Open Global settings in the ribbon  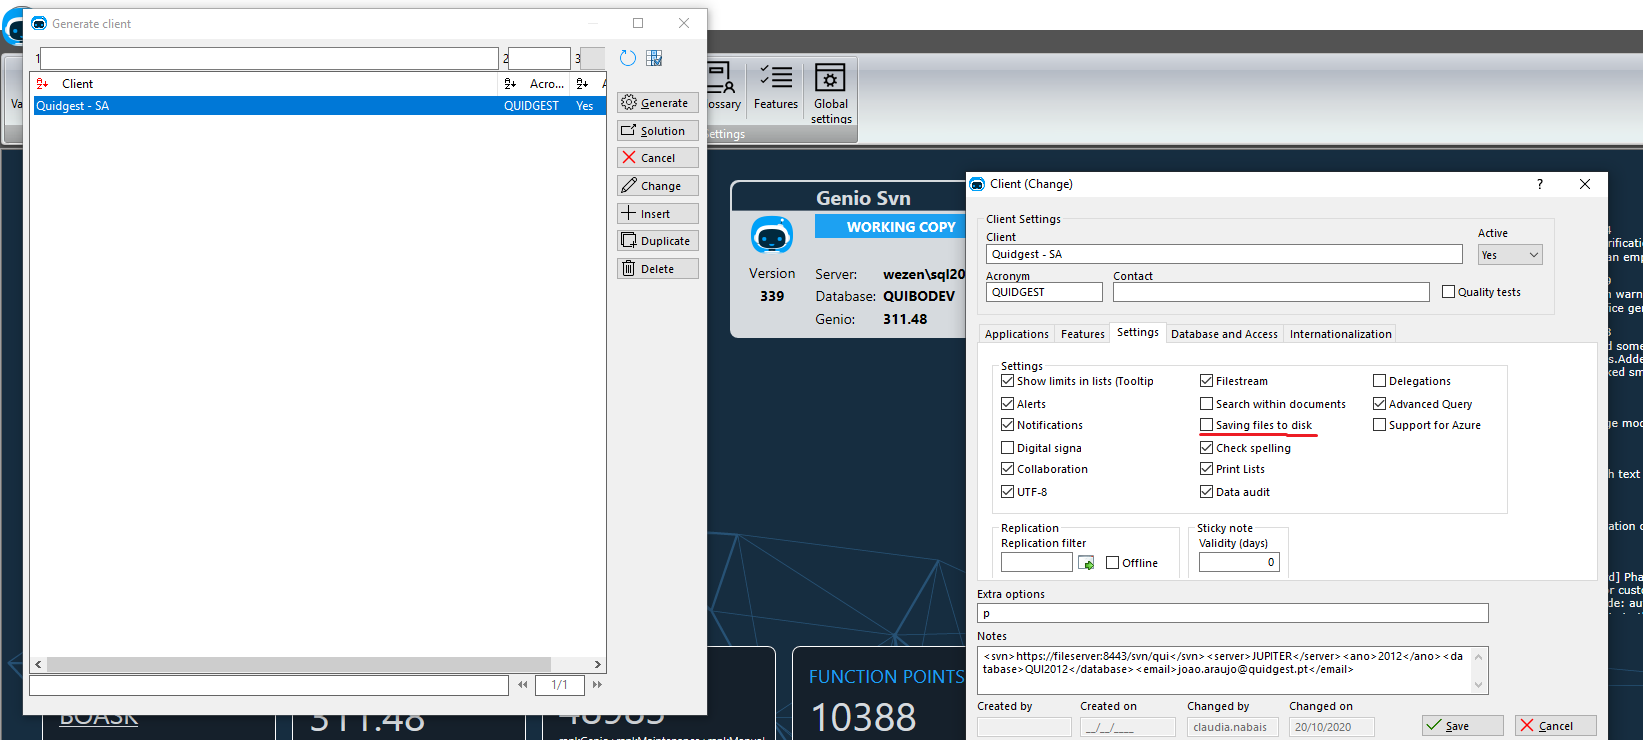pyautogui.click(x=831, y=93)
